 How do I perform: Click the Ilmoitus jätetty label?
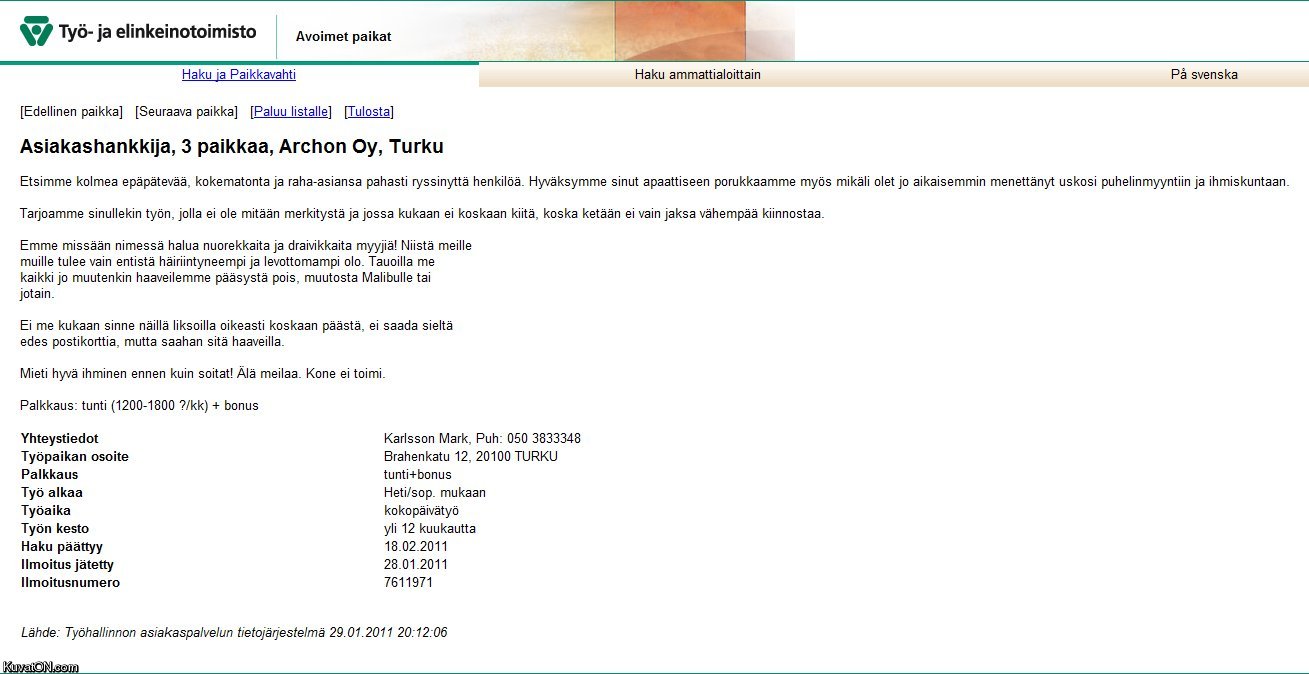pos(67,565)
